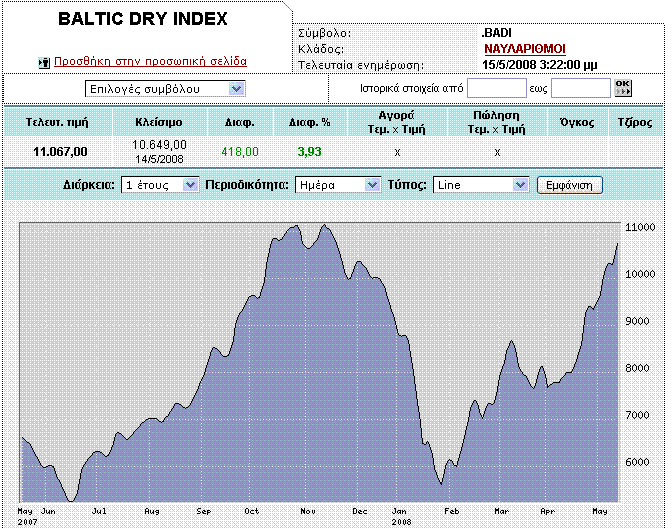Click the icon beside the personal page link
Viewport: 666px width, 528px height.
click(x=43, y=62)
